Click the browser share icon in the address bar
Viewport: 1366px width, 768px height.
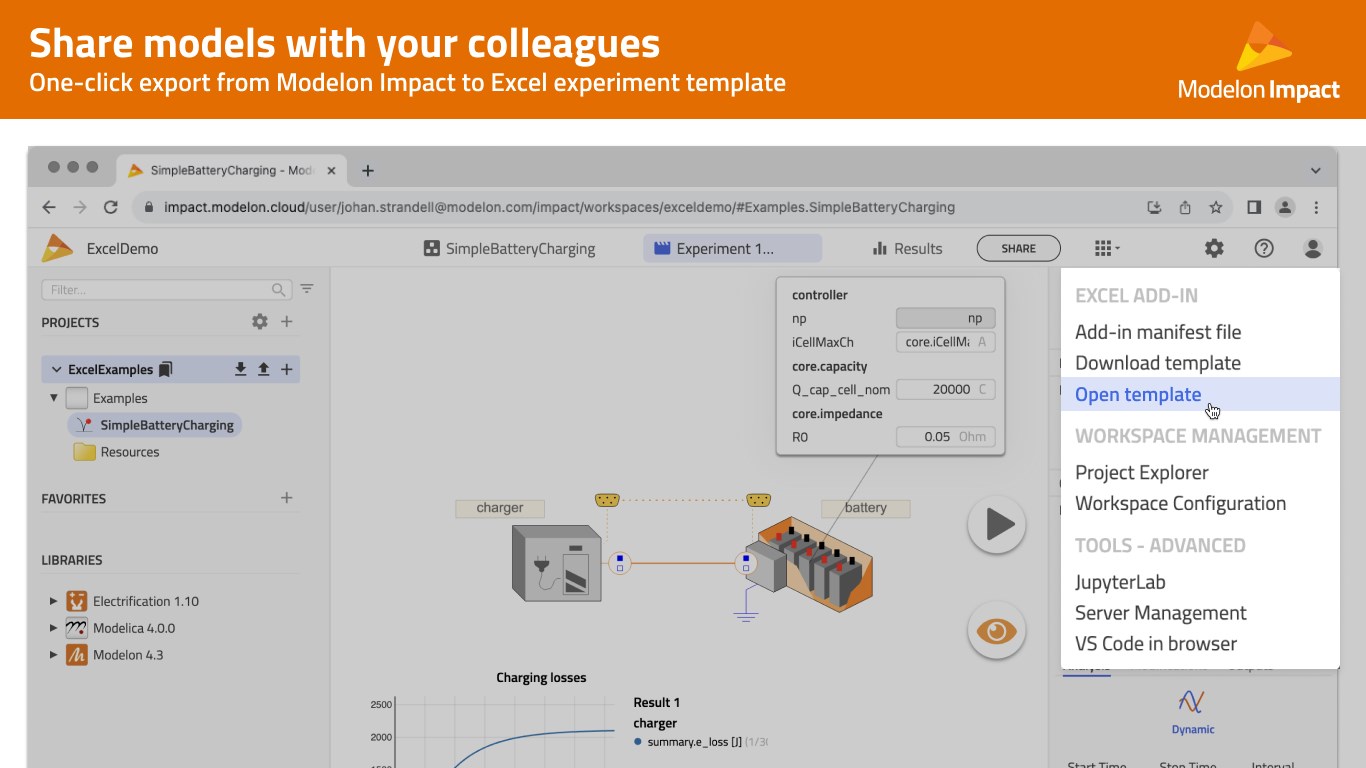[x=1185, y=208]
